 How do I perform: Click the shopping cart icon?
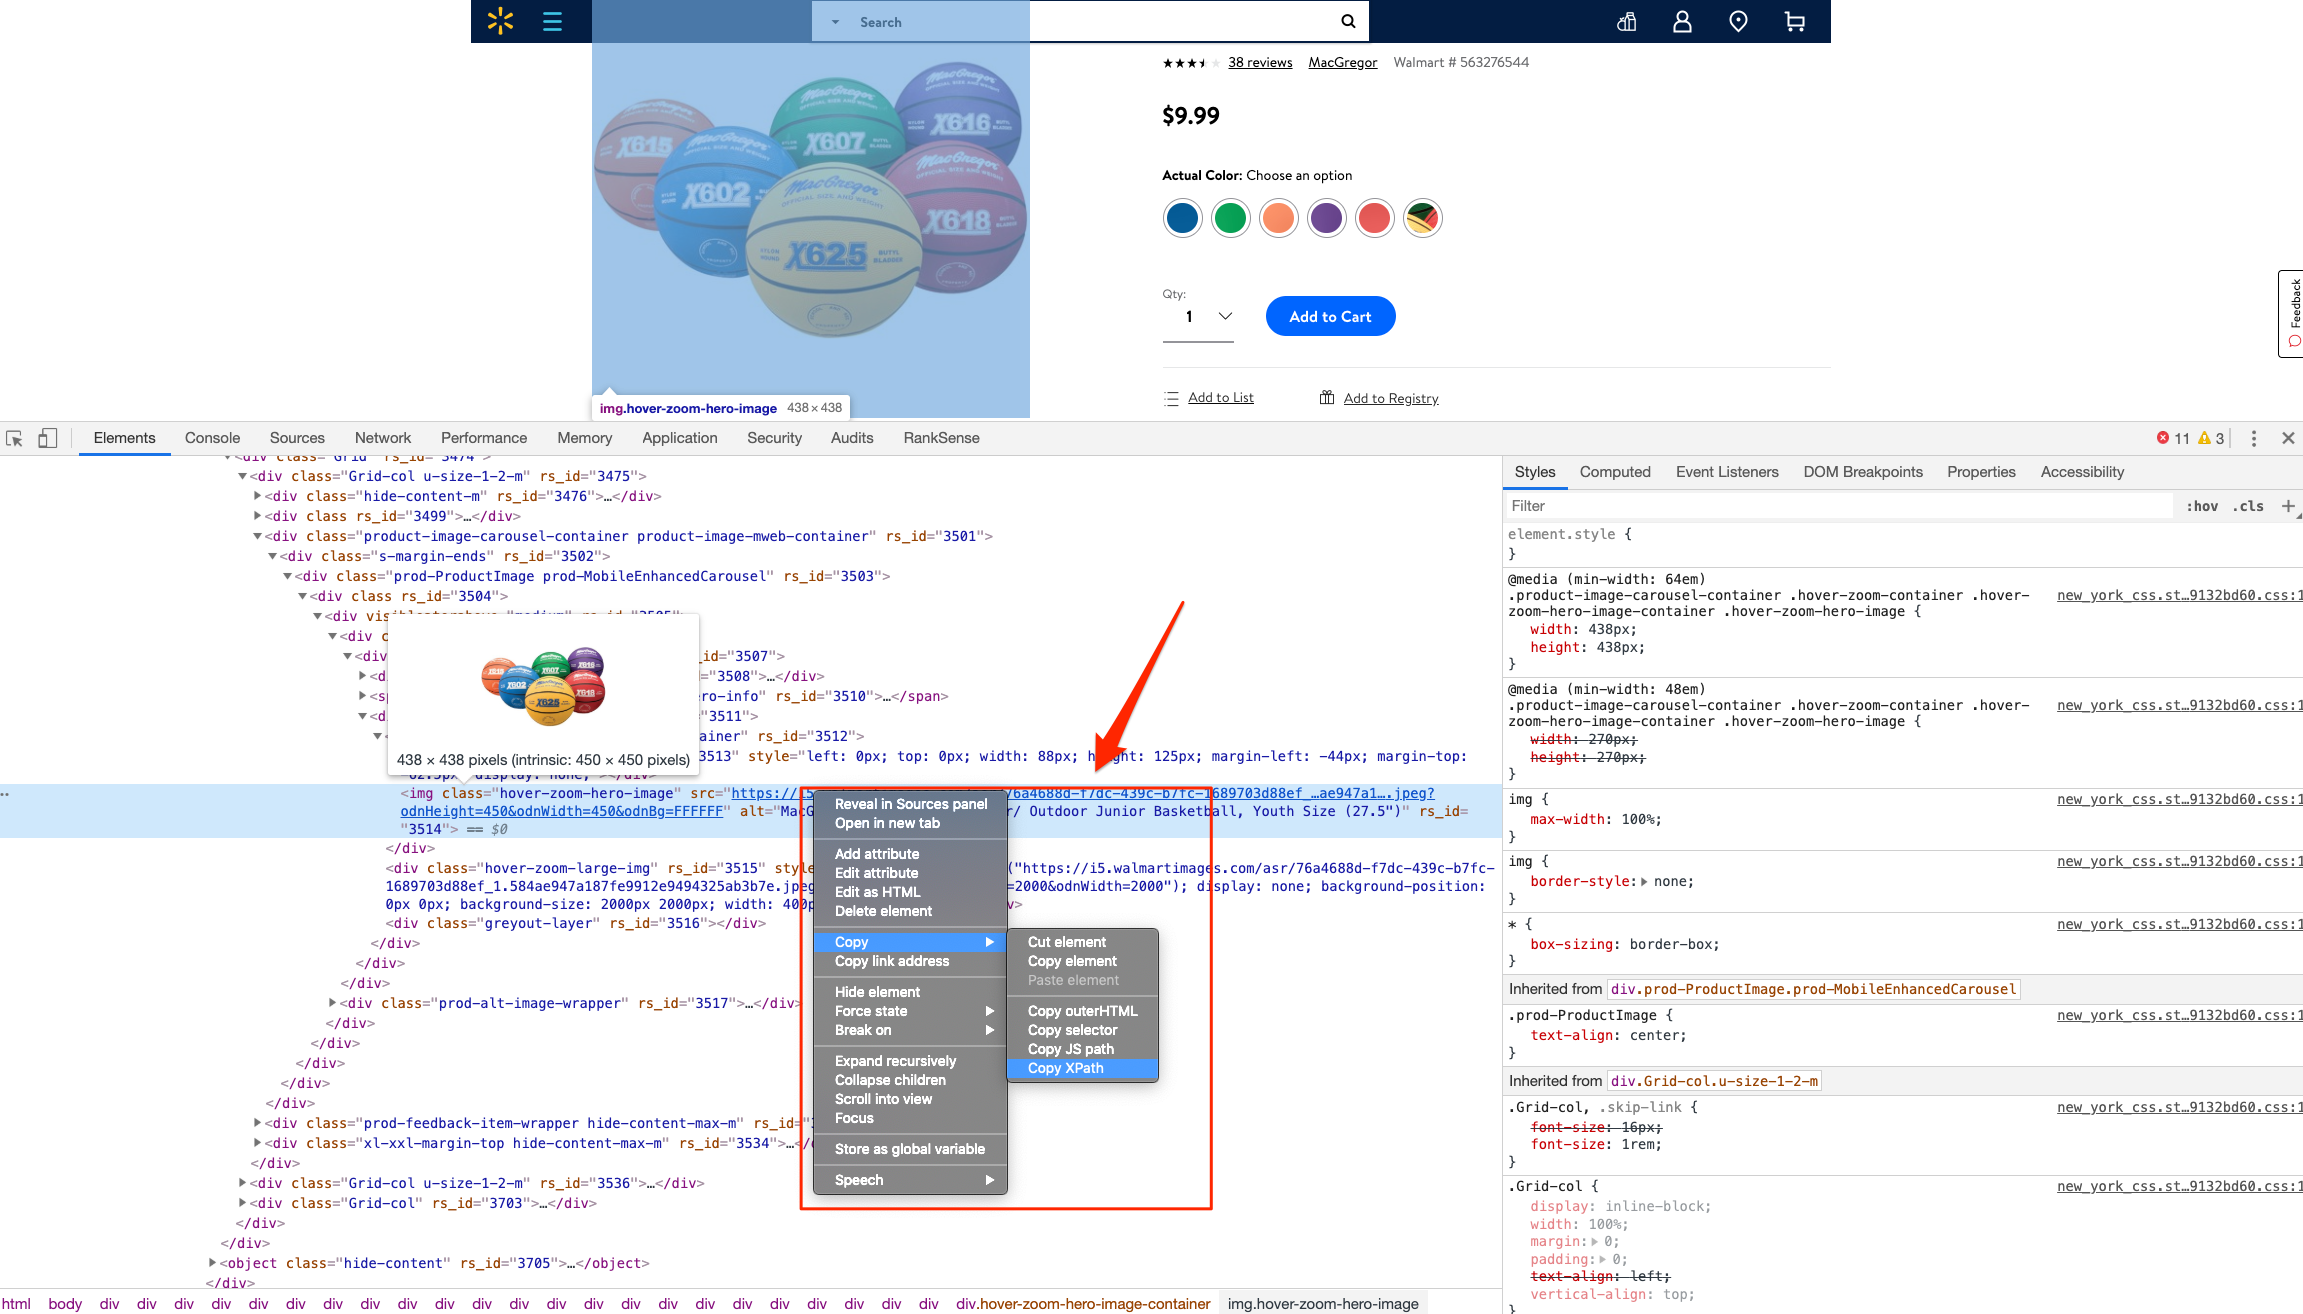point(1794,20)
